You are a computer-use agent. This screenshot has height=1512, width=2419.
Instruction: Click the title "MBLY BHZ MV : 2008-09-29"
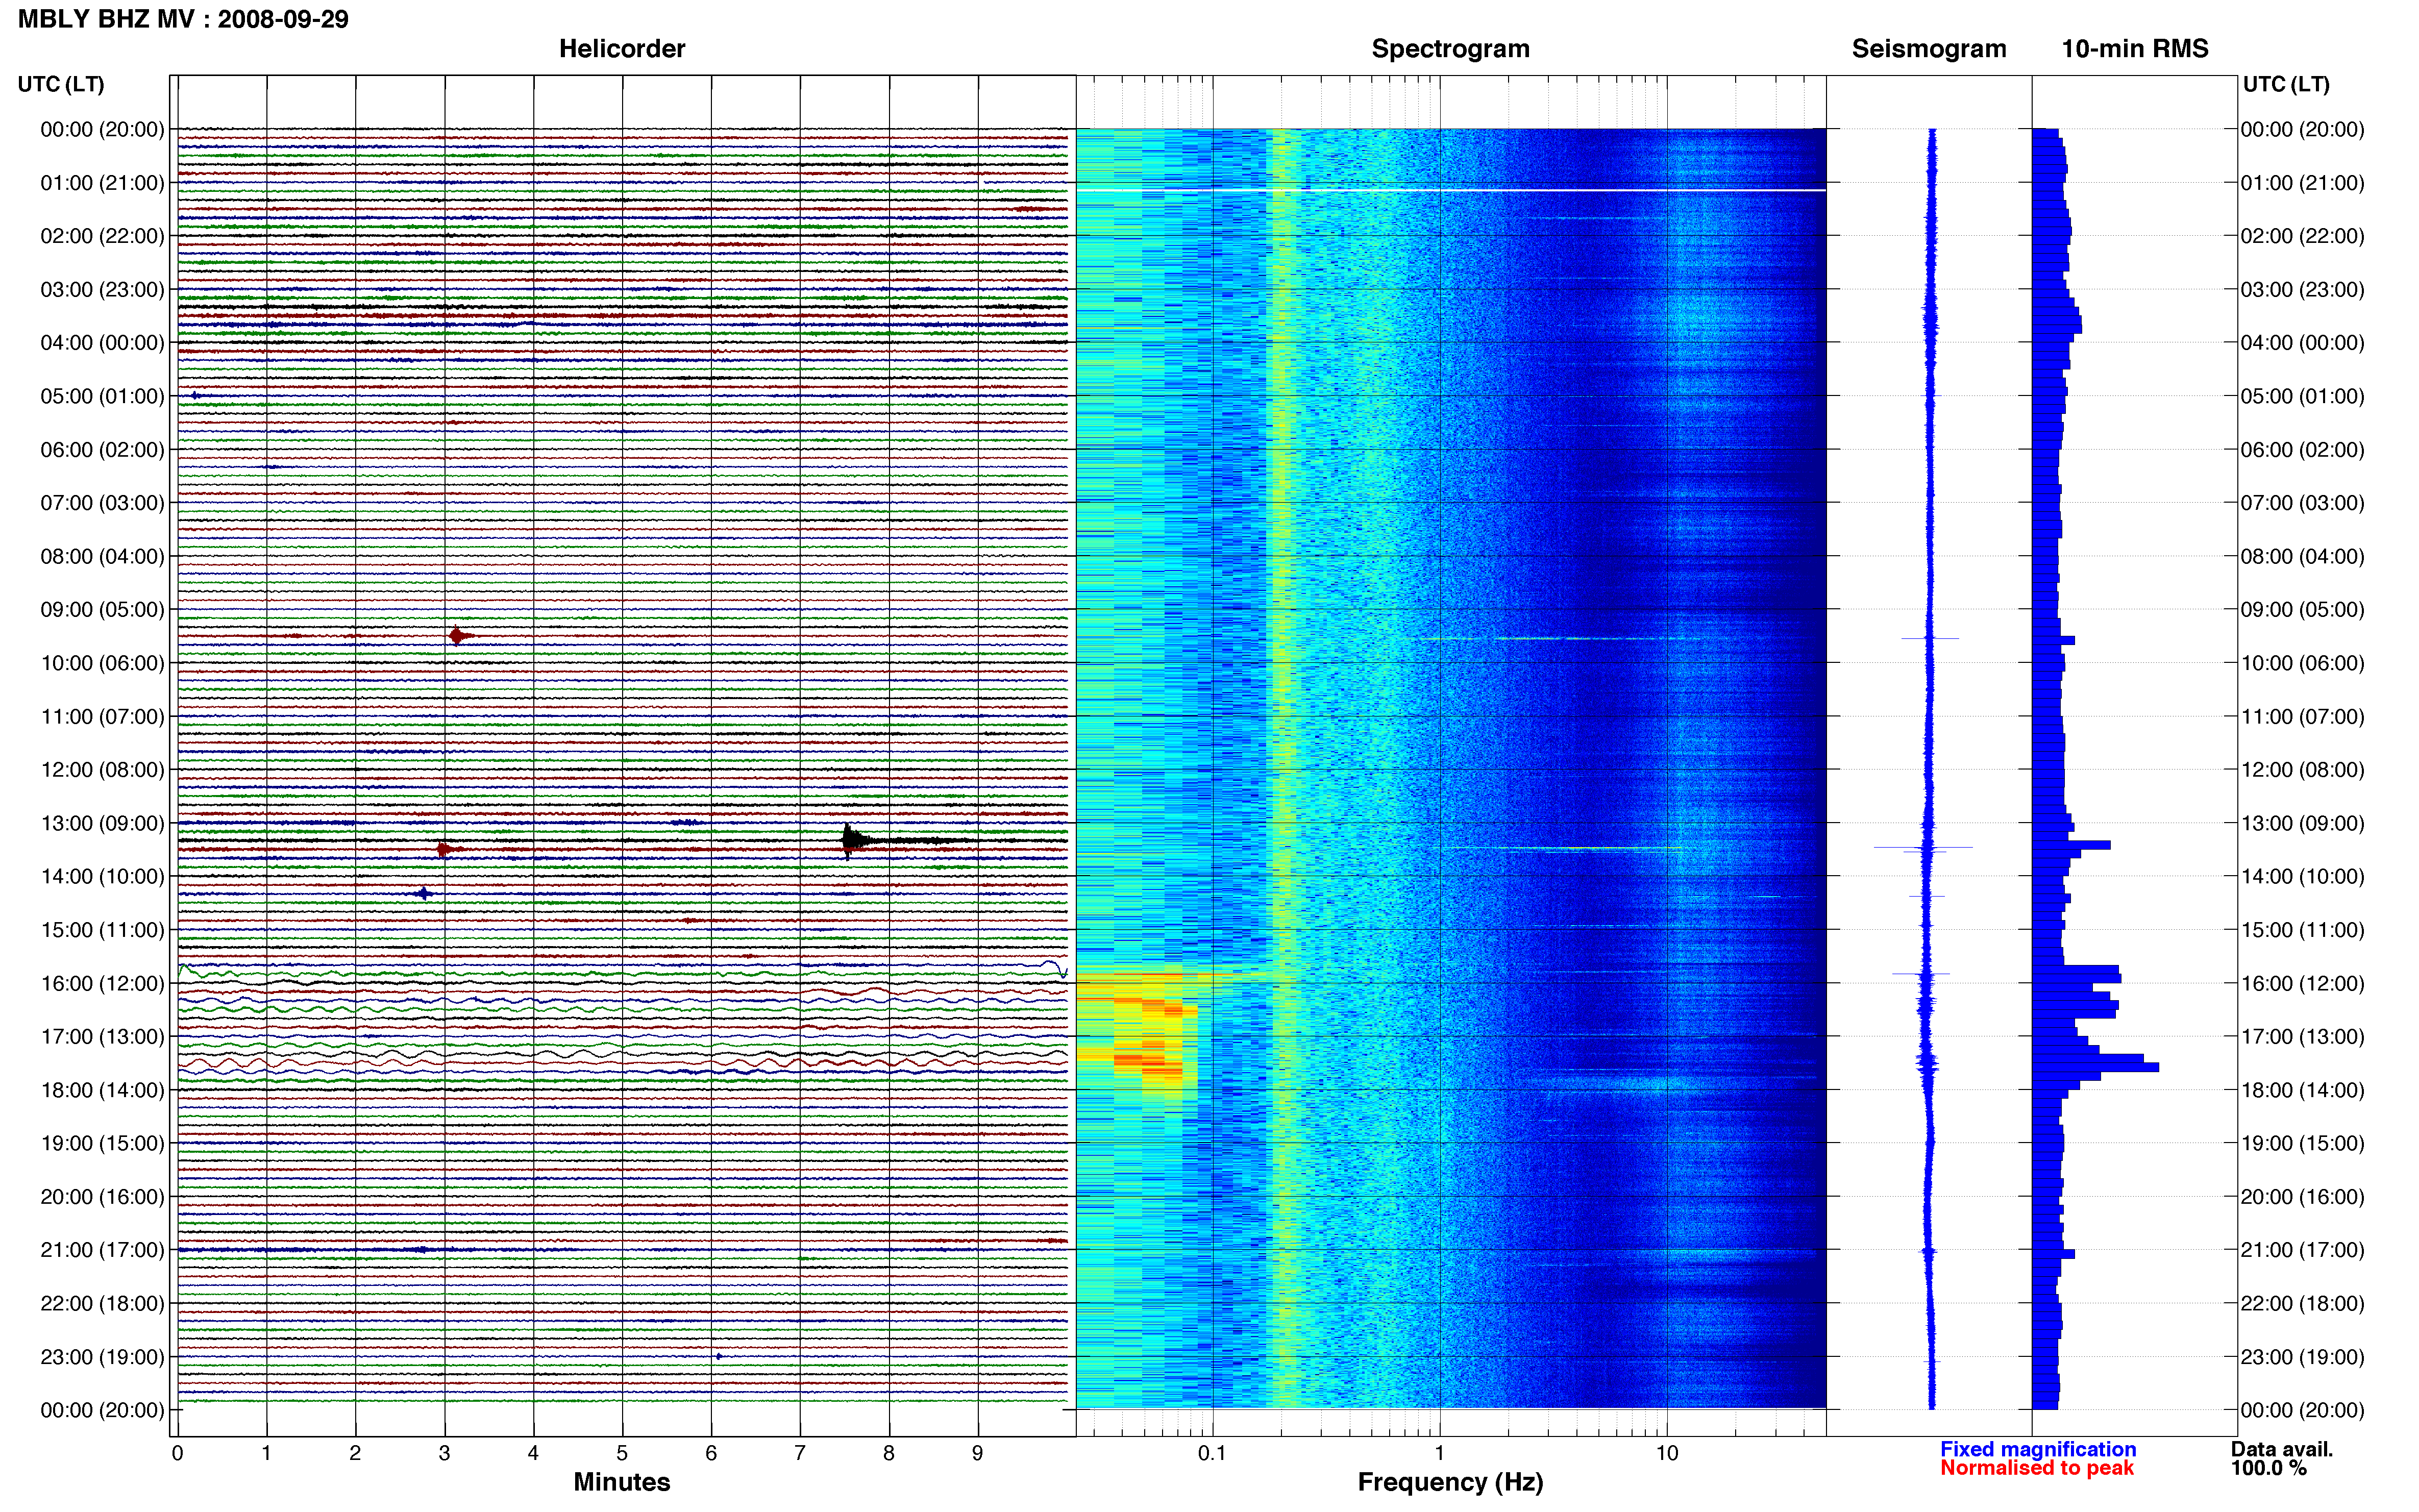click(183, 19)
